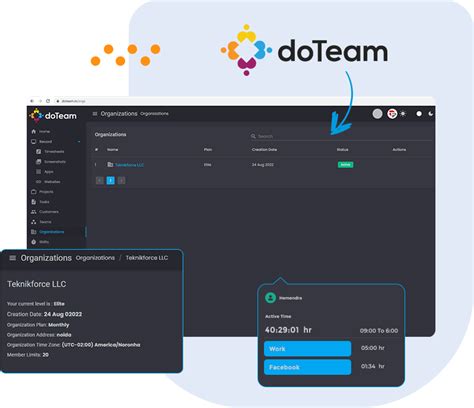Open the Teams sidebar menu item
474x408 pixels.
point(45,222)
